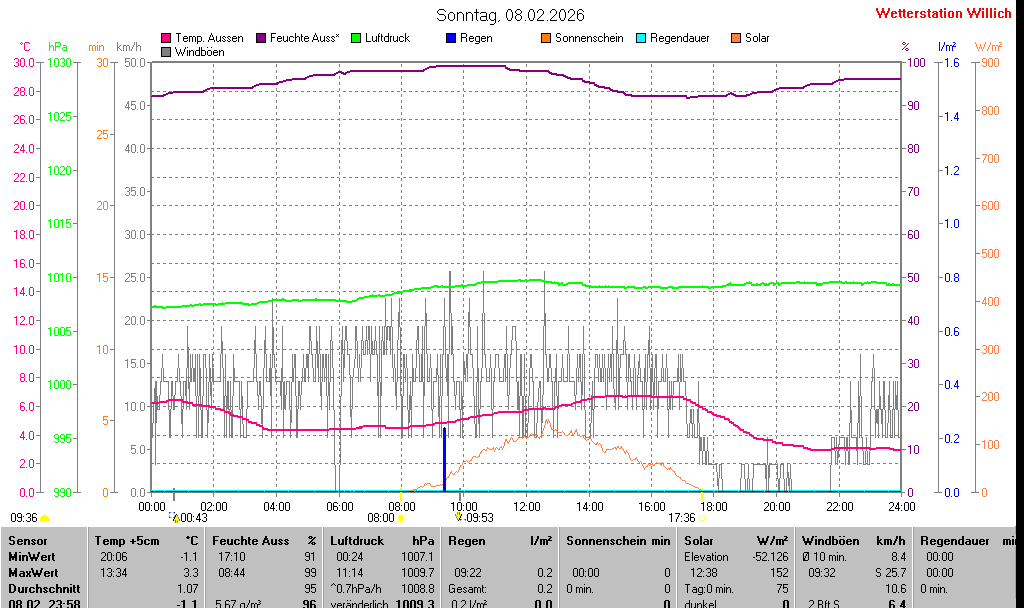Screen dimensions: 1024x608
Task: Click the purple Feuchte Auss legend square
Action: tap(261, 38)
